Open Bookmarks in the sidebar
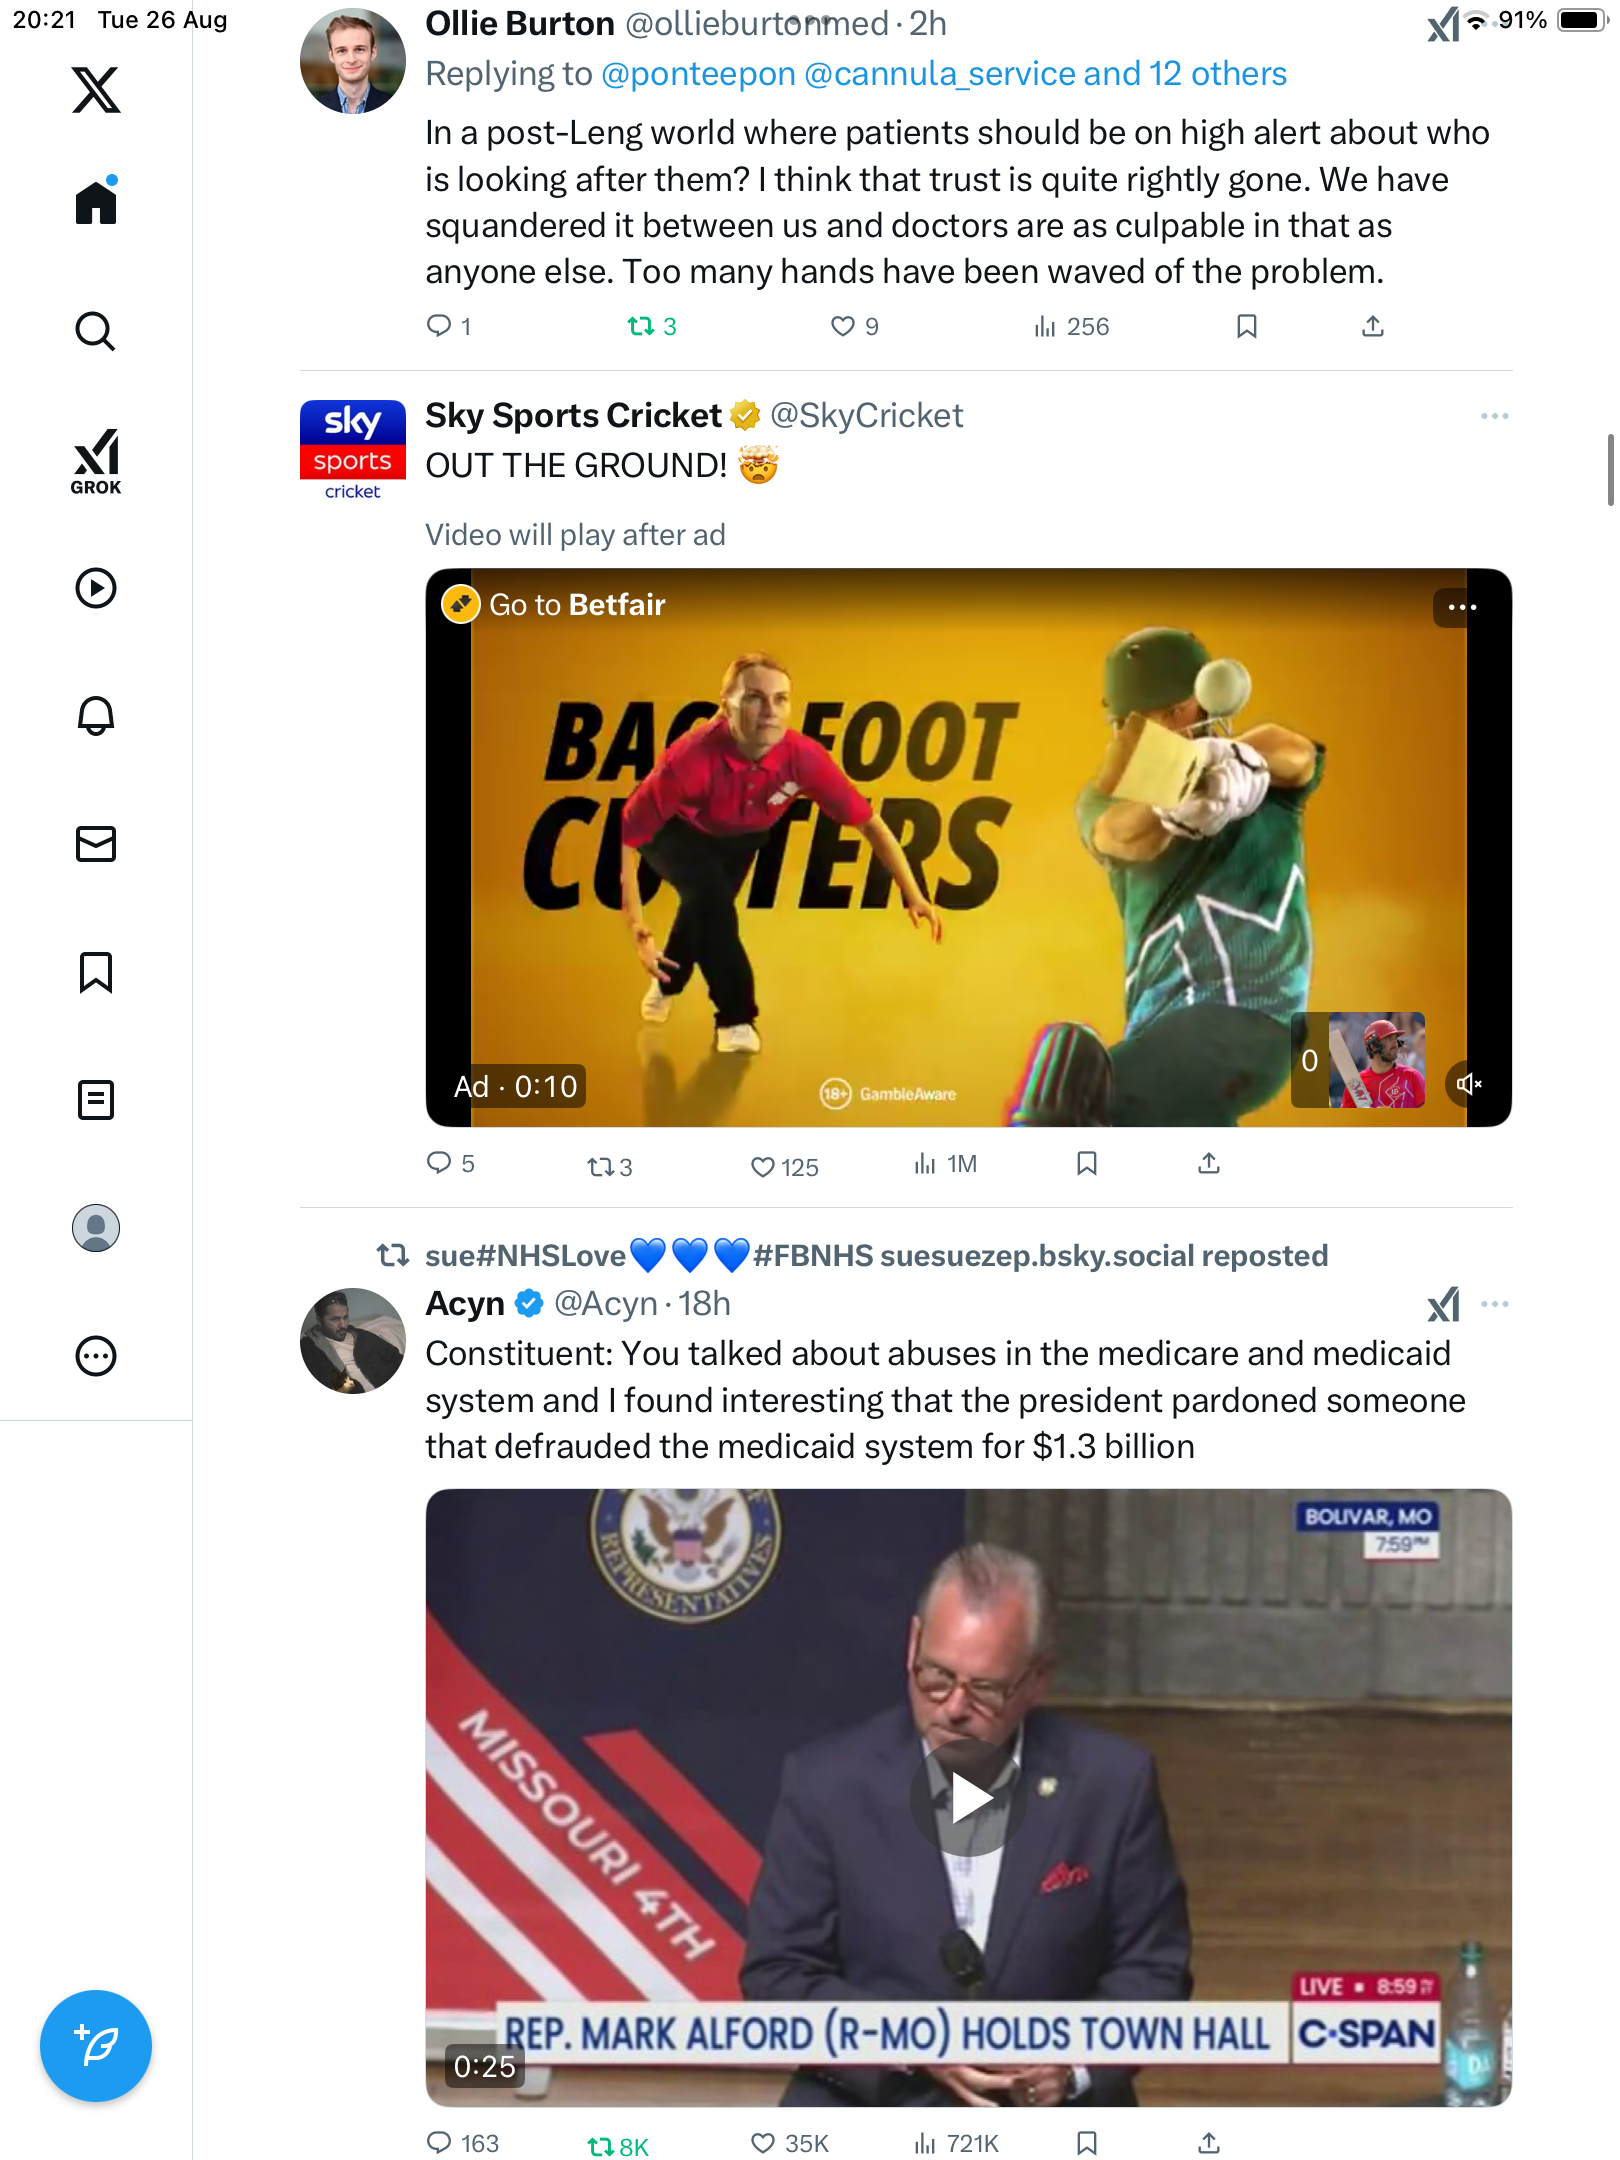Screen dimensions: 1620x2160 pos(96,972)
